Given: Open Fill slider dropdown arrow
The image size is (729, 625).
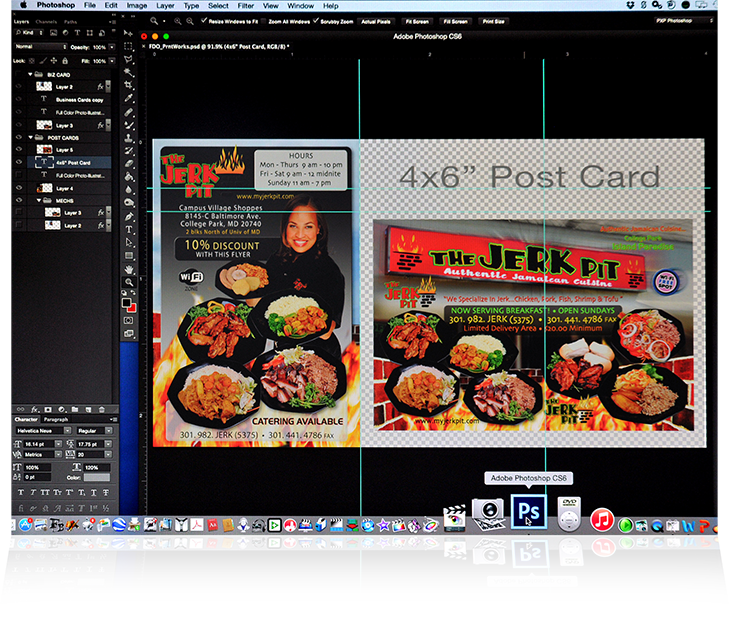Looking at the screenshot, I should point(112,61).
